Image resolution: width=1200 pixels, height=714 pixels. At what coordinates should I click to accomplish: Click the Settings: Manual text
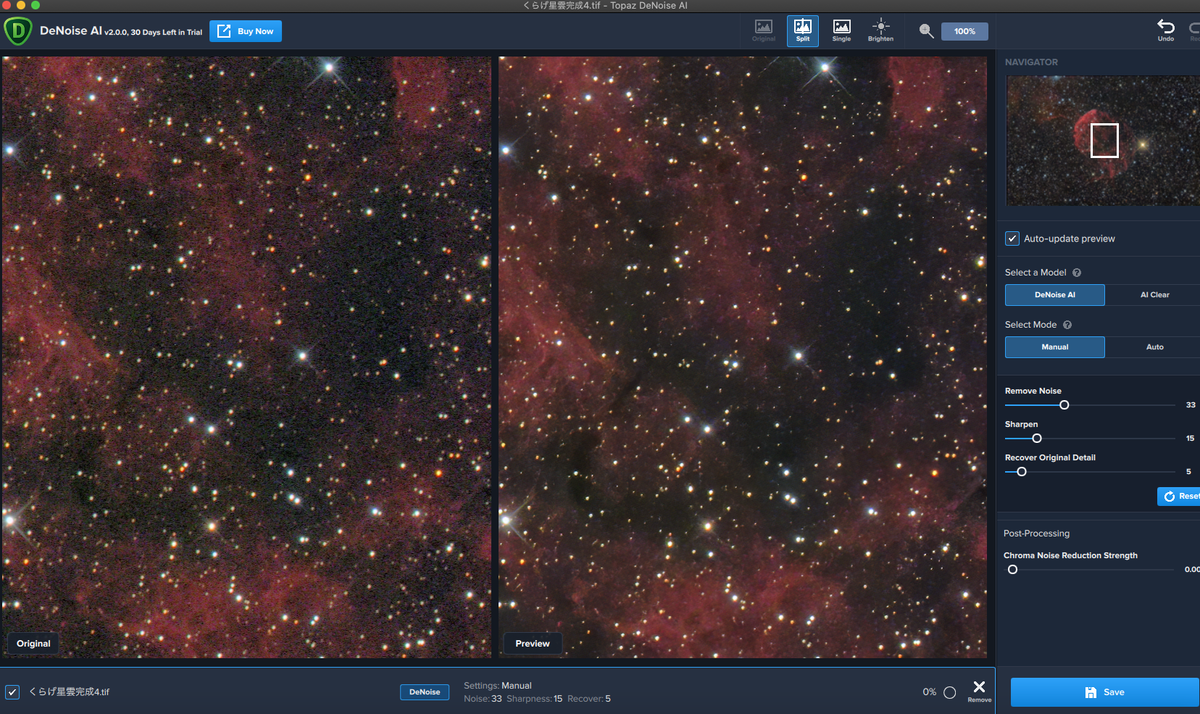click(498, 686)
